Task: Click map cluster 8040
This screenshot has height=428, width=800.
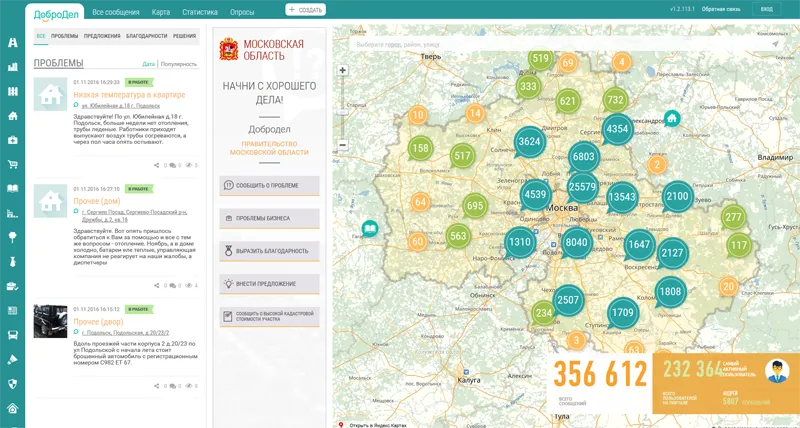Action: (577, 243)
